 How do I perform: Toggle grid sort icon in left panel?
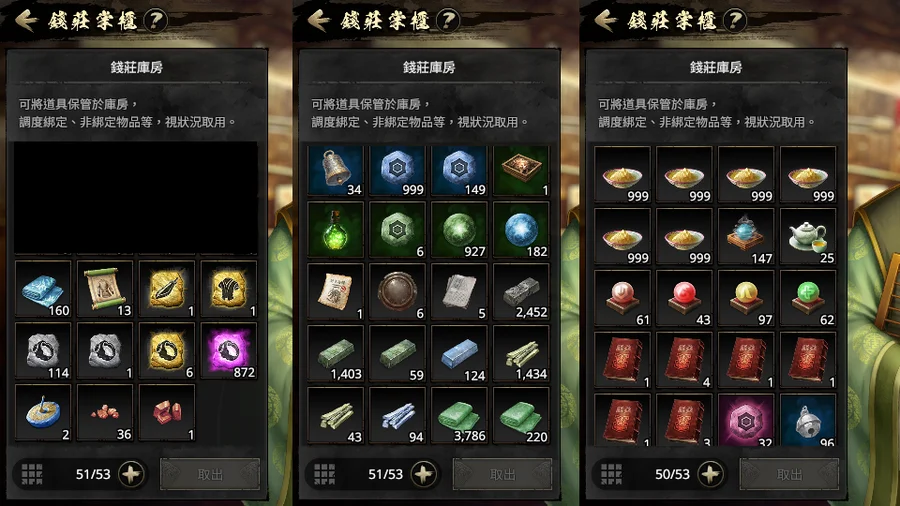pyautogui.click(x=32, y=474)
